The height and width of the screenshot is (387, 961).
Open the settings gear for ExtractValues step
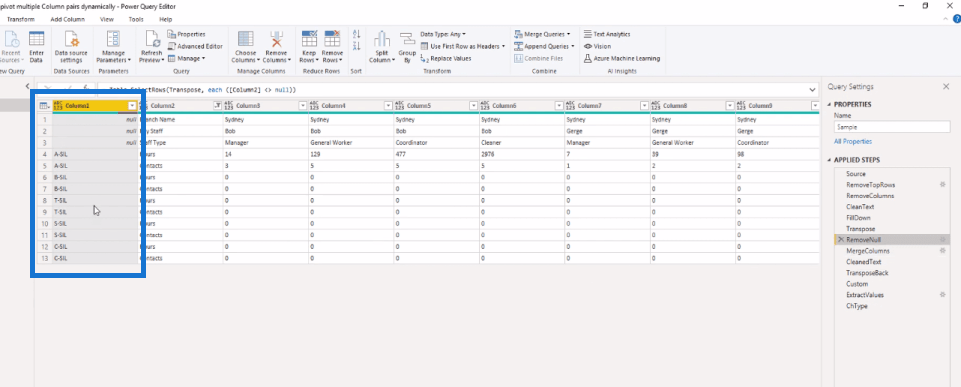click(942, 295)
